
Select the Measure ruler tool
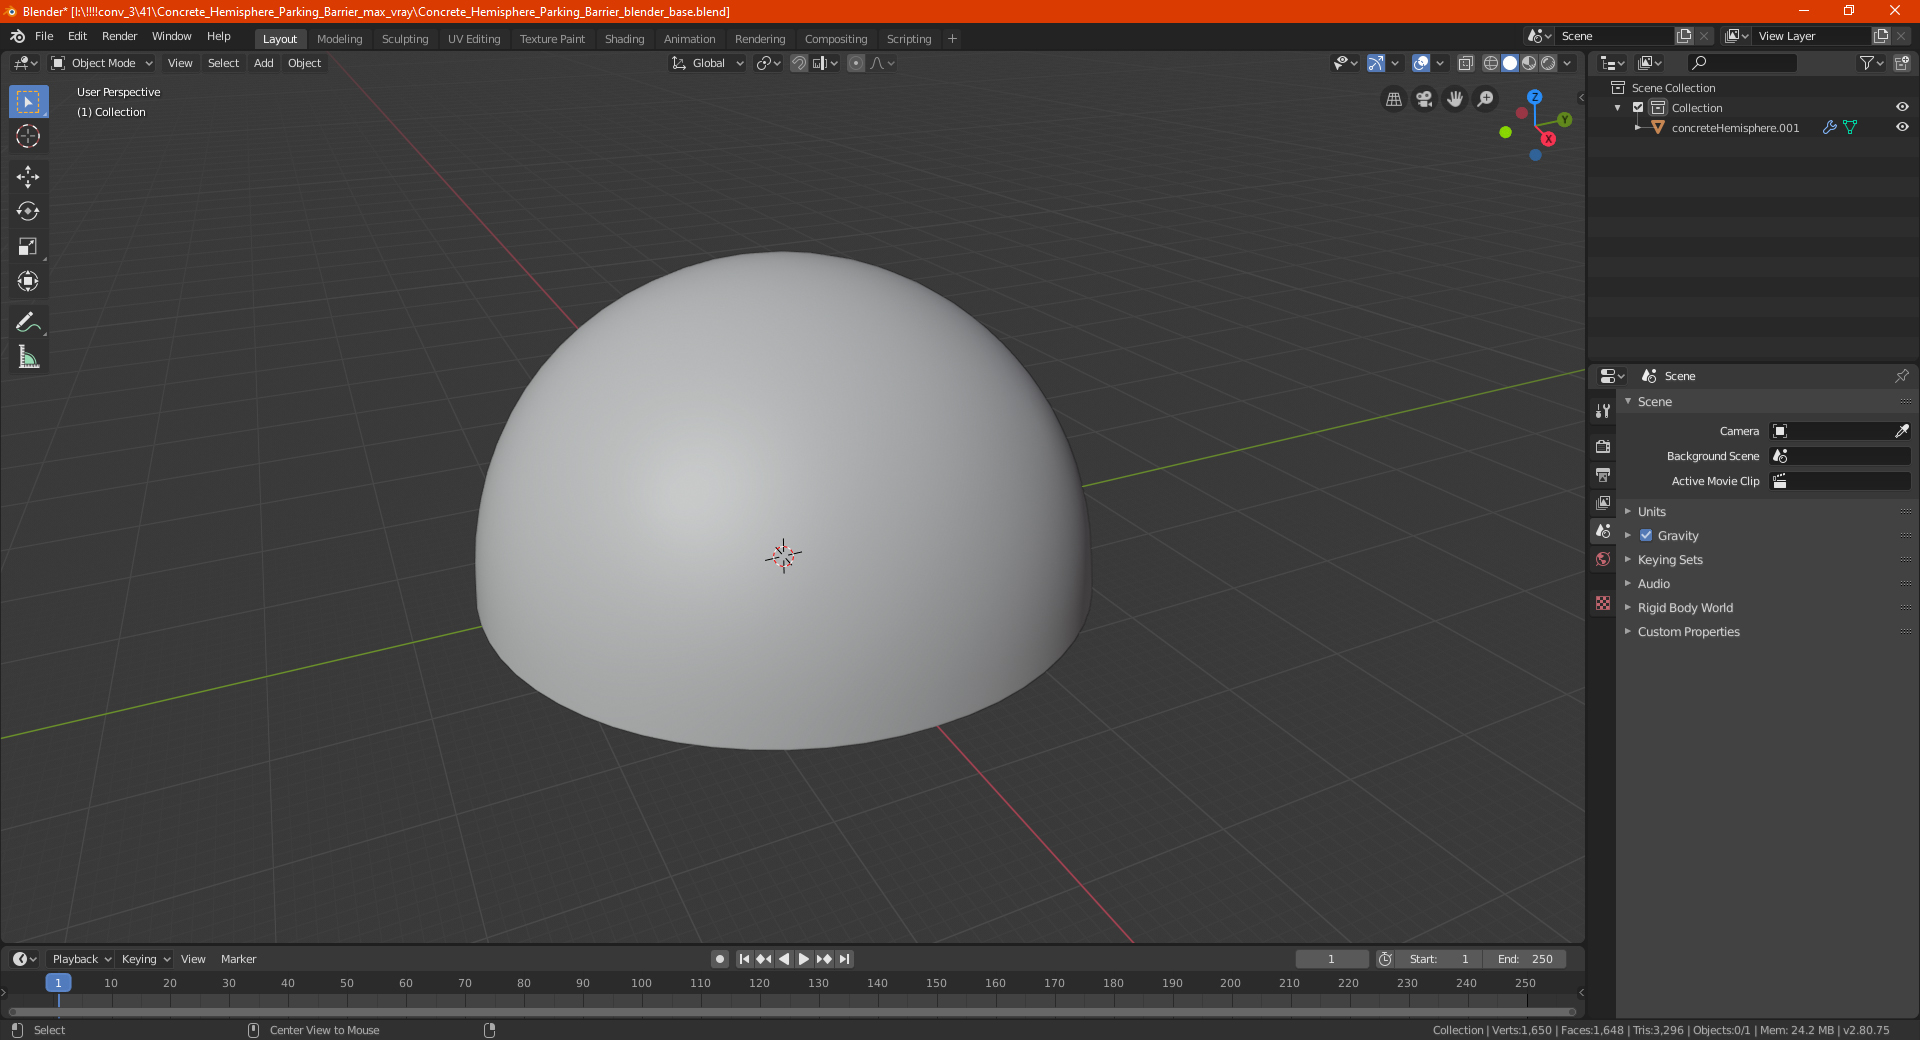point(28,357)
